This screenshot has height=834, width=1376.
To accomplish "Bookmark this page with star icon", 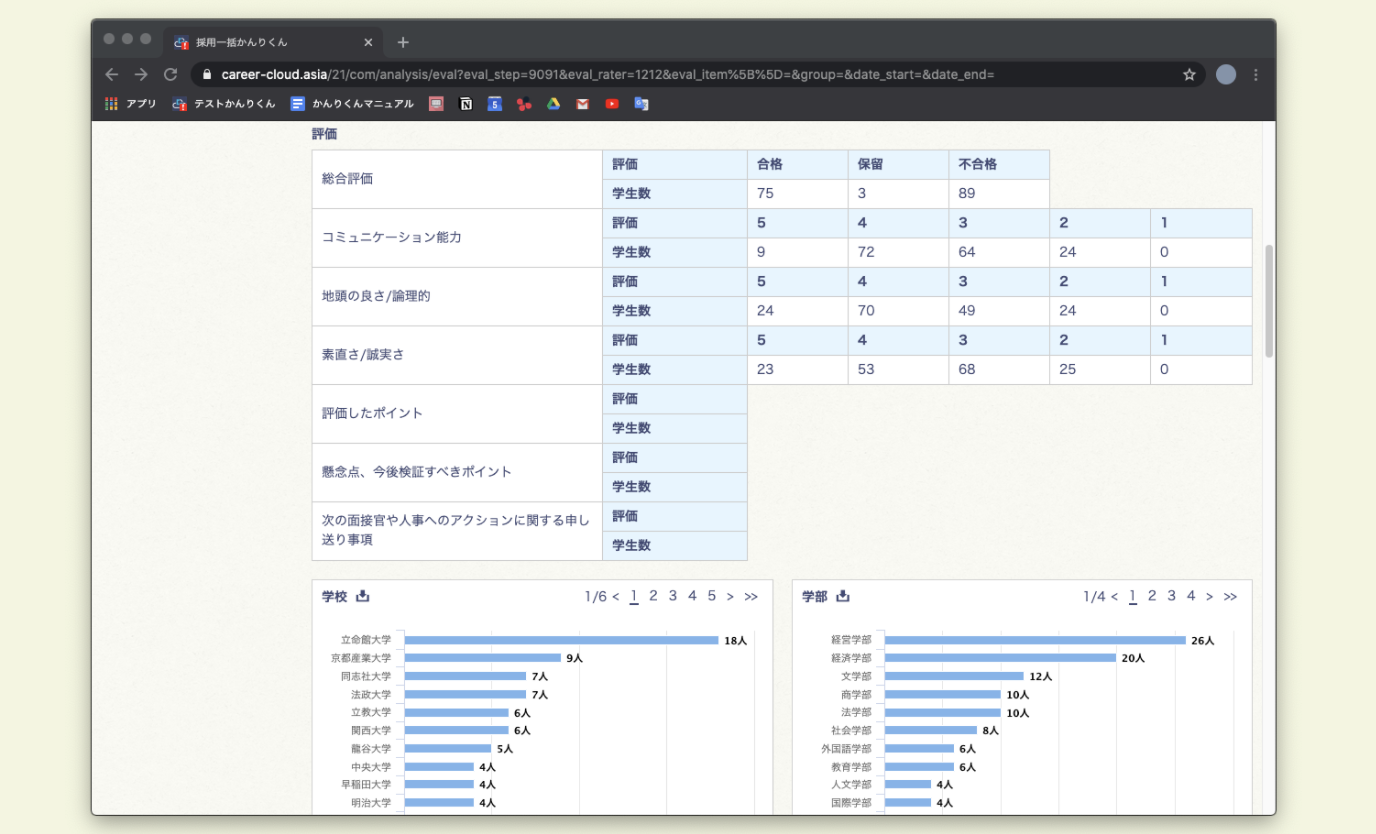I will (x=1189, y=75).
